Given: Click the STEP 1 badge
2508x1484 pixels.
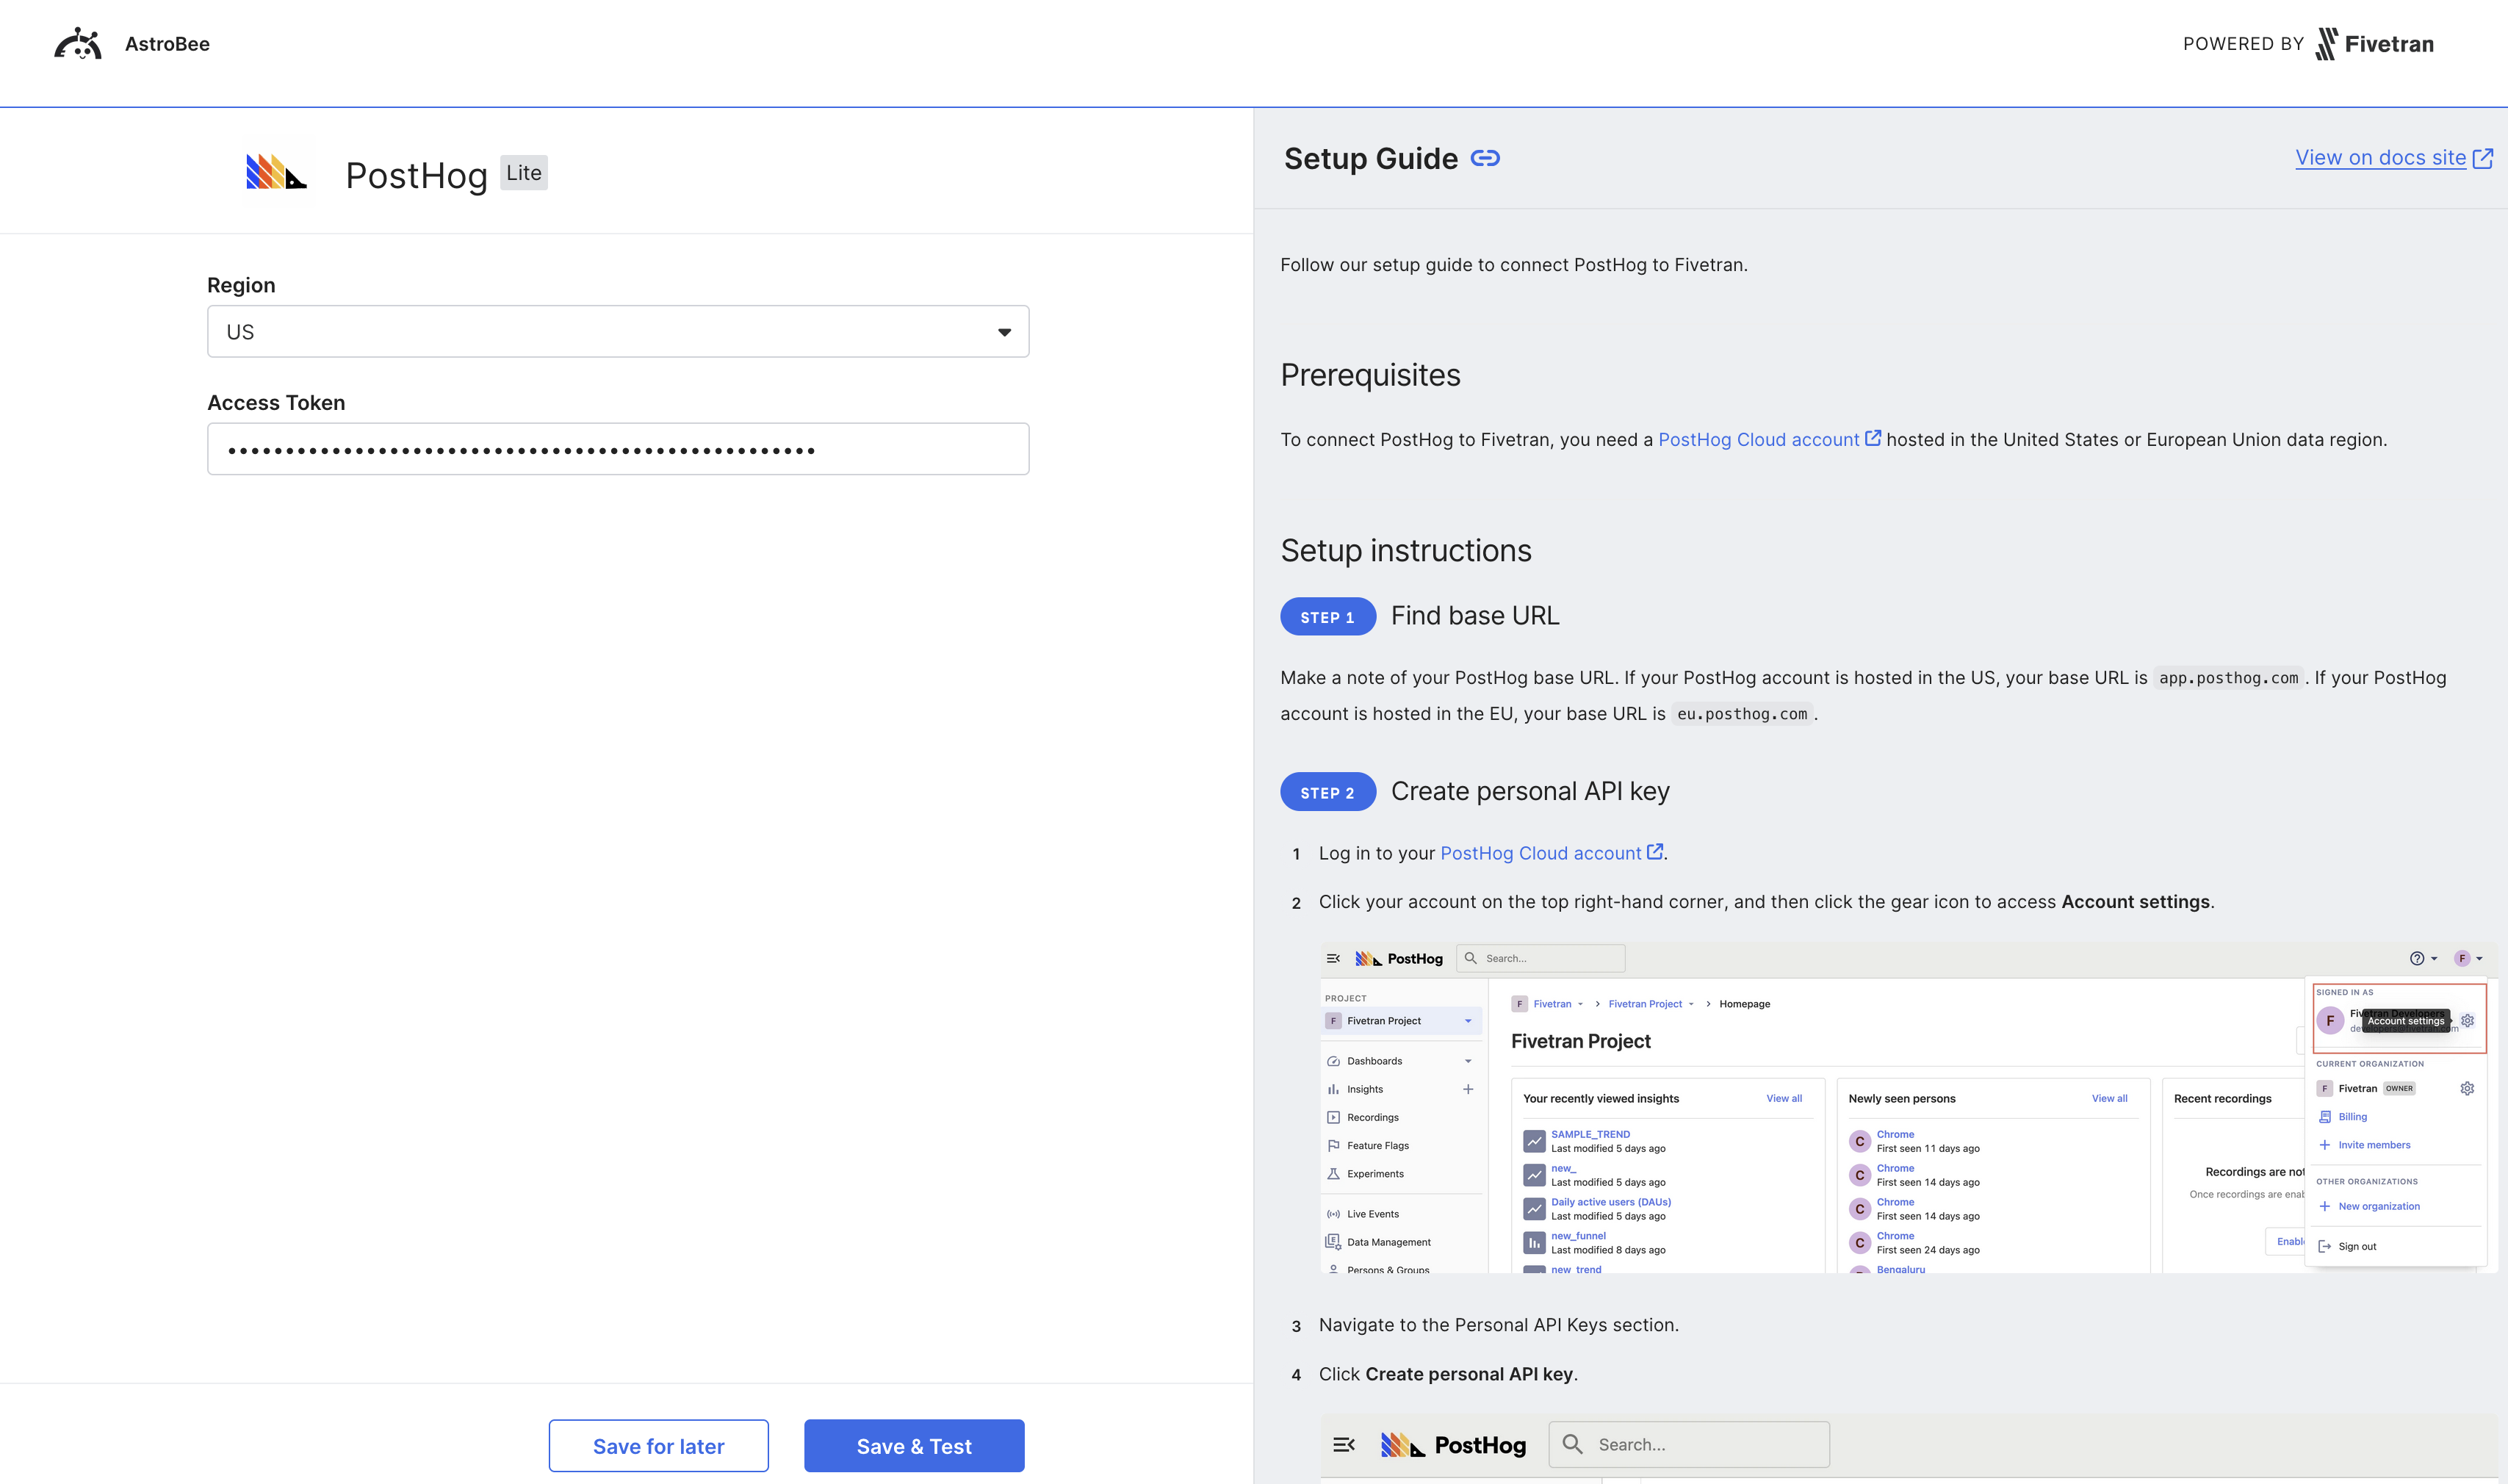Looking at the screenshot, I should 1327,617.
